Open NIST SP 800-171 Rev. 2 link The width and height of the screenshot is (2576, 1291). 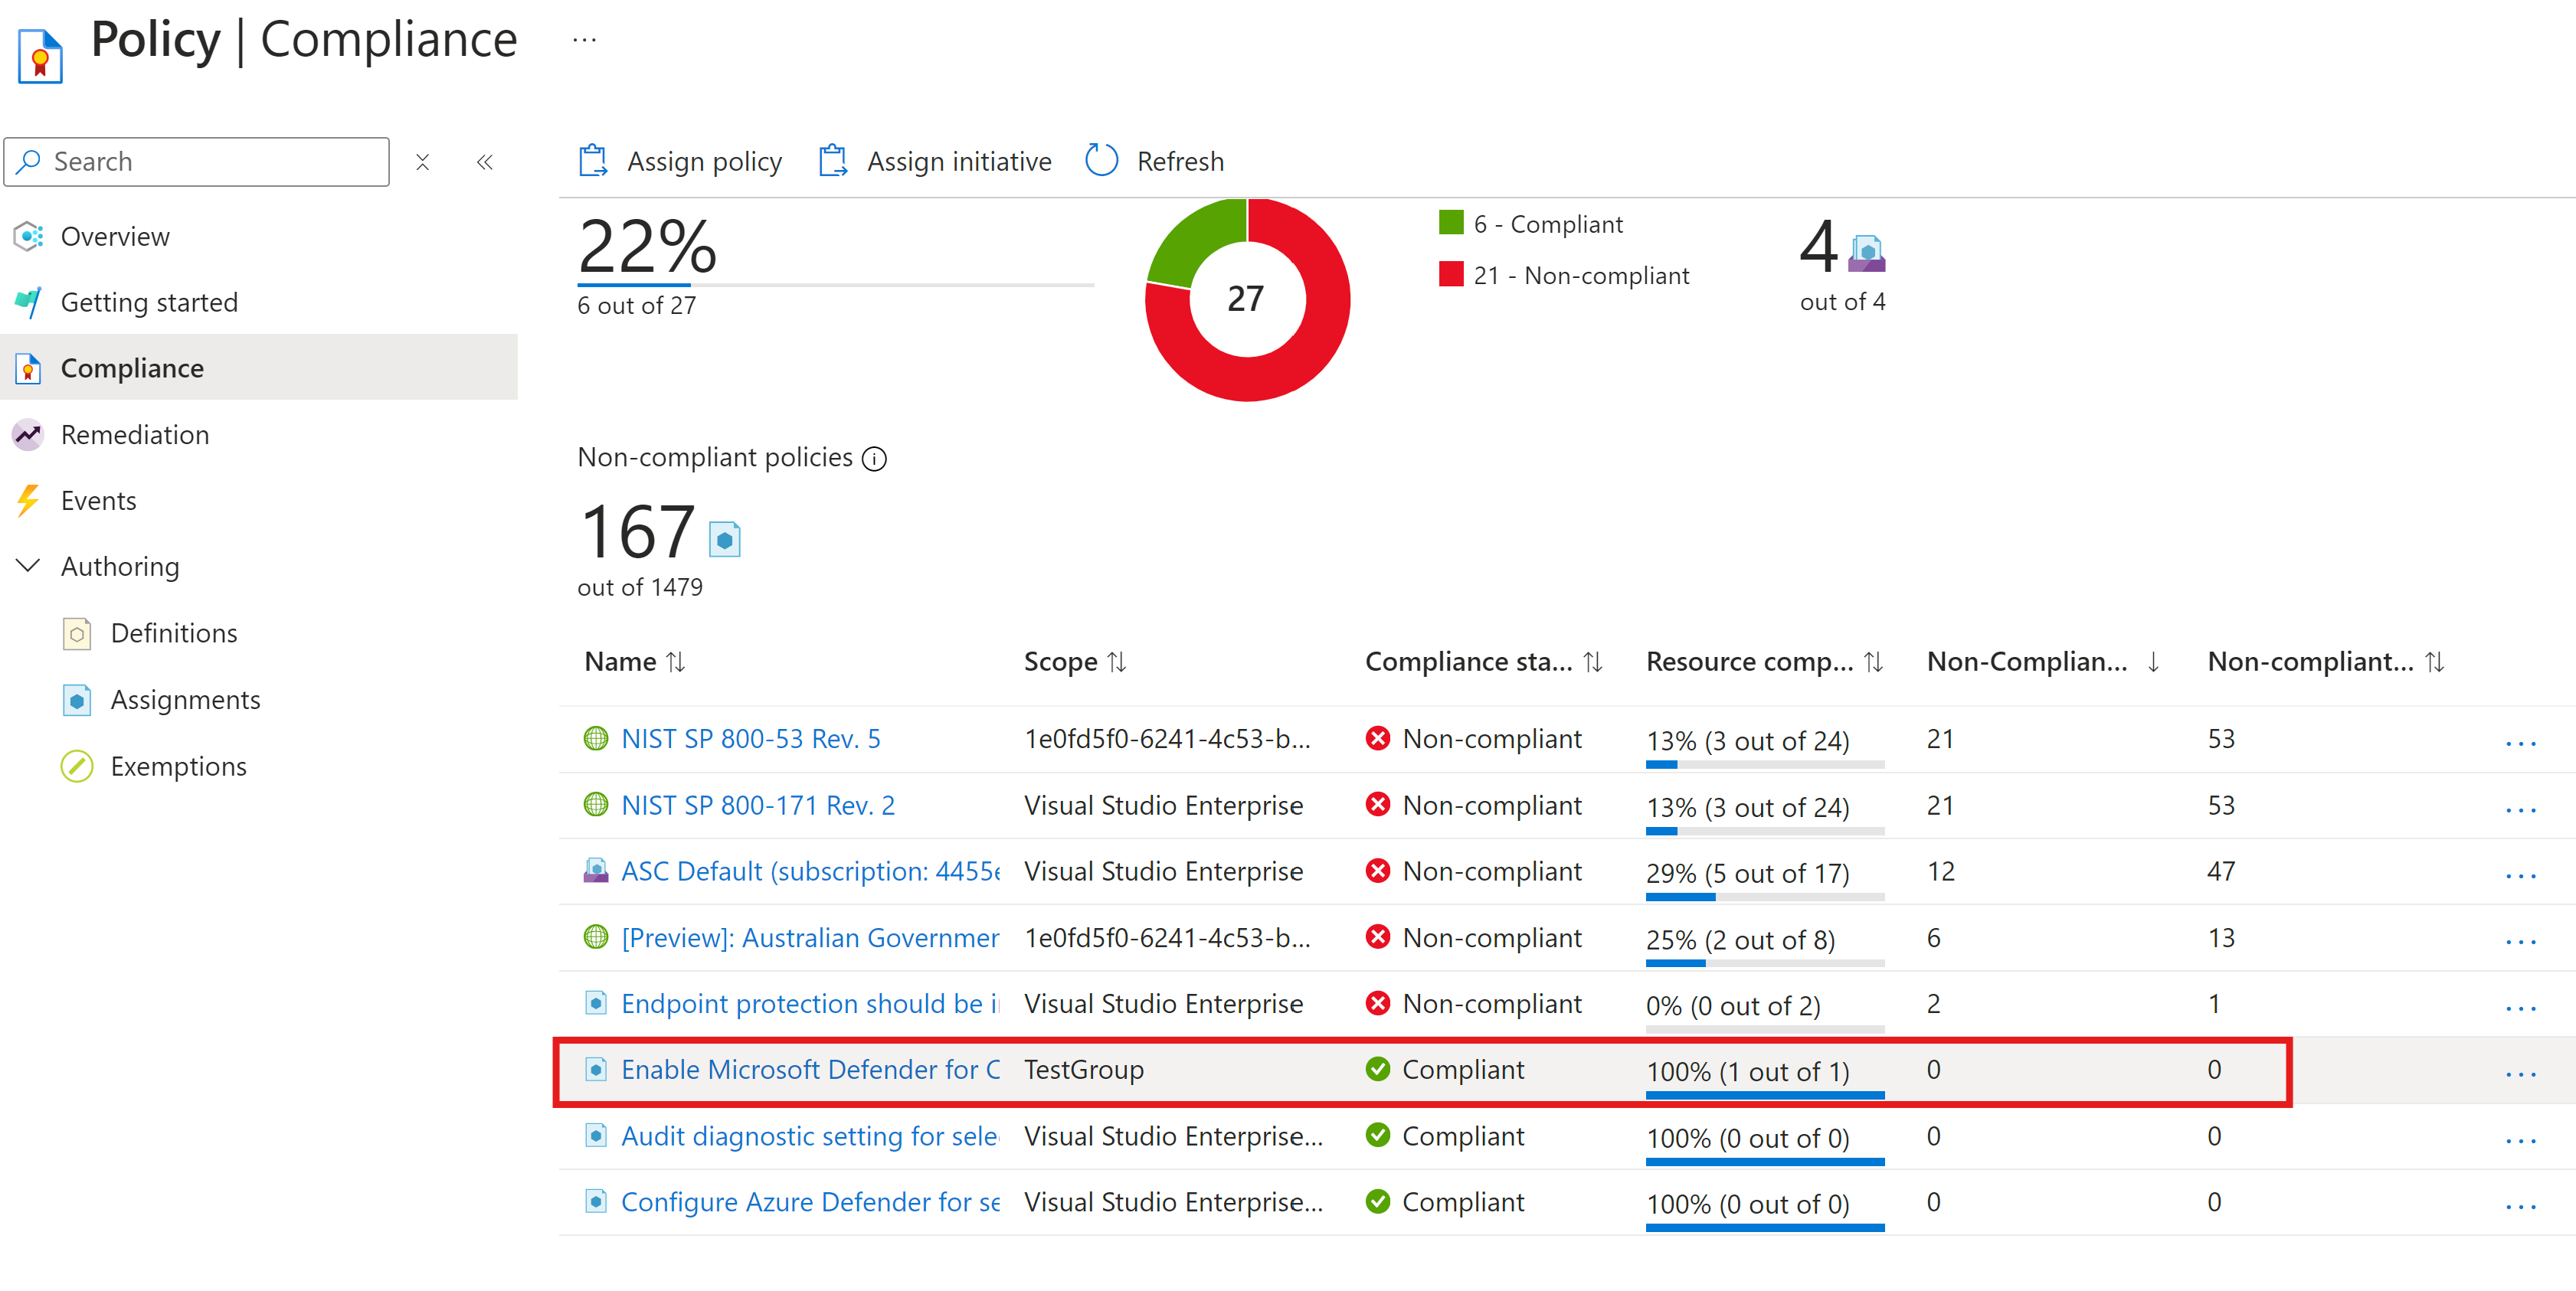point(758,806)
